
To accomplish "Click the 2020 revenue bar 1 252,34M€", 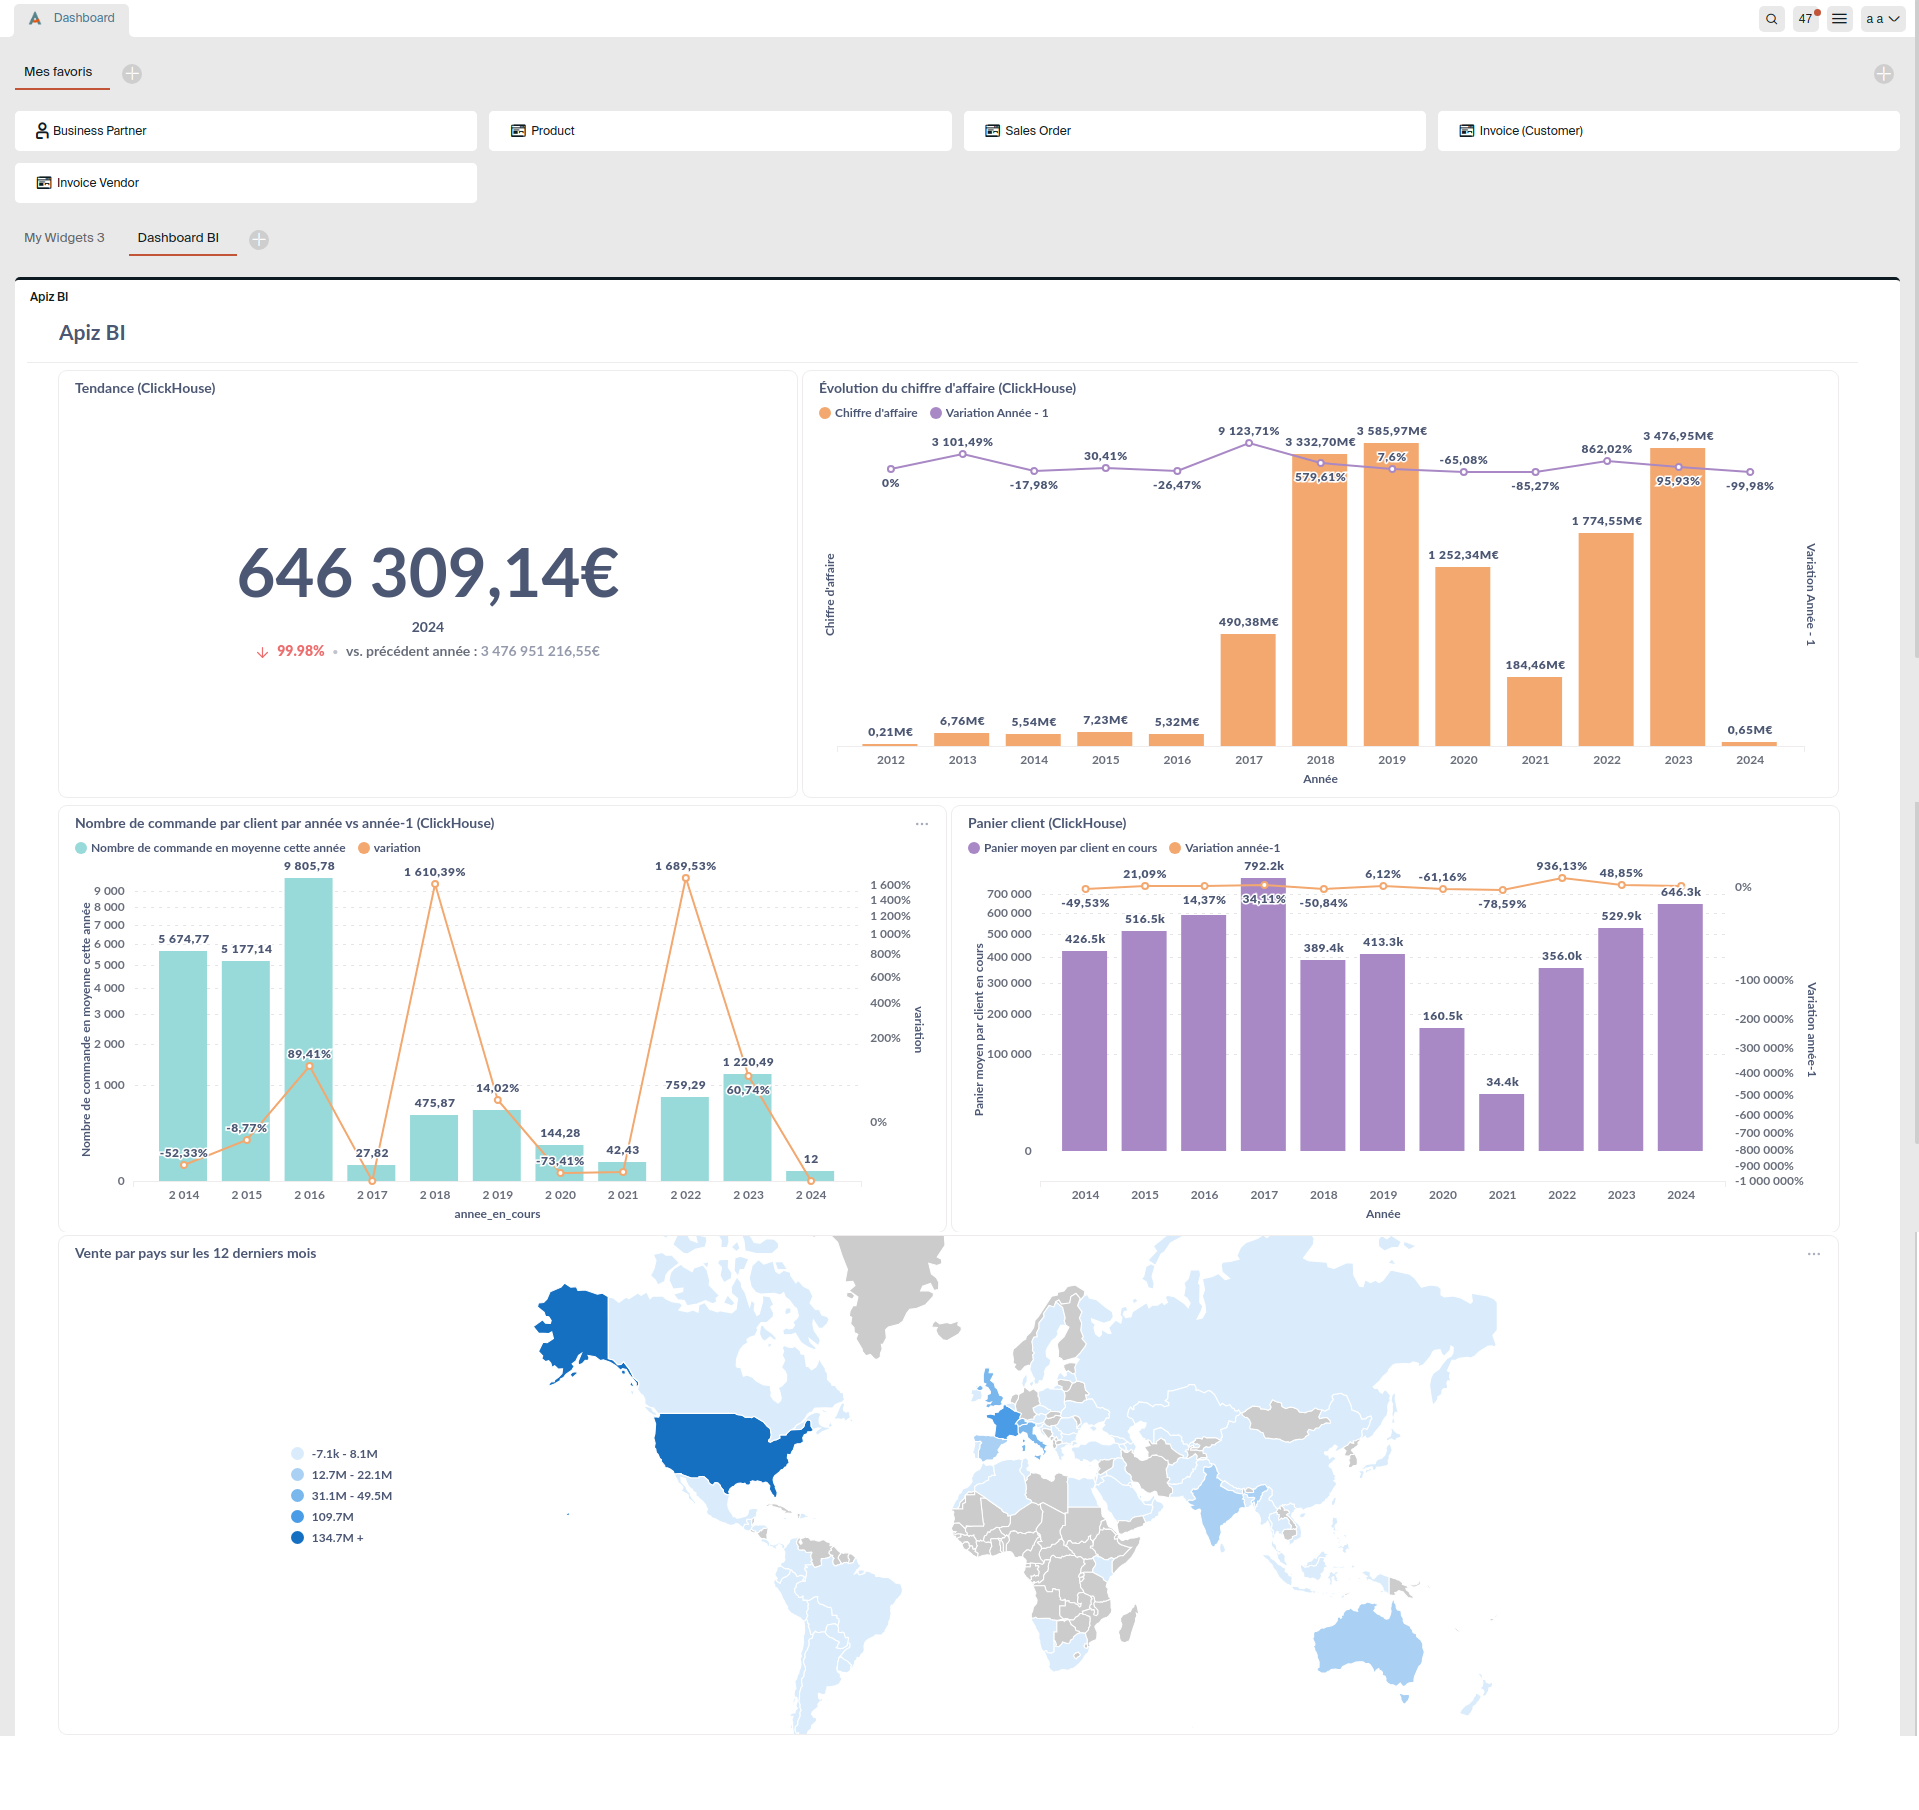I will [x=1463, y=656].
